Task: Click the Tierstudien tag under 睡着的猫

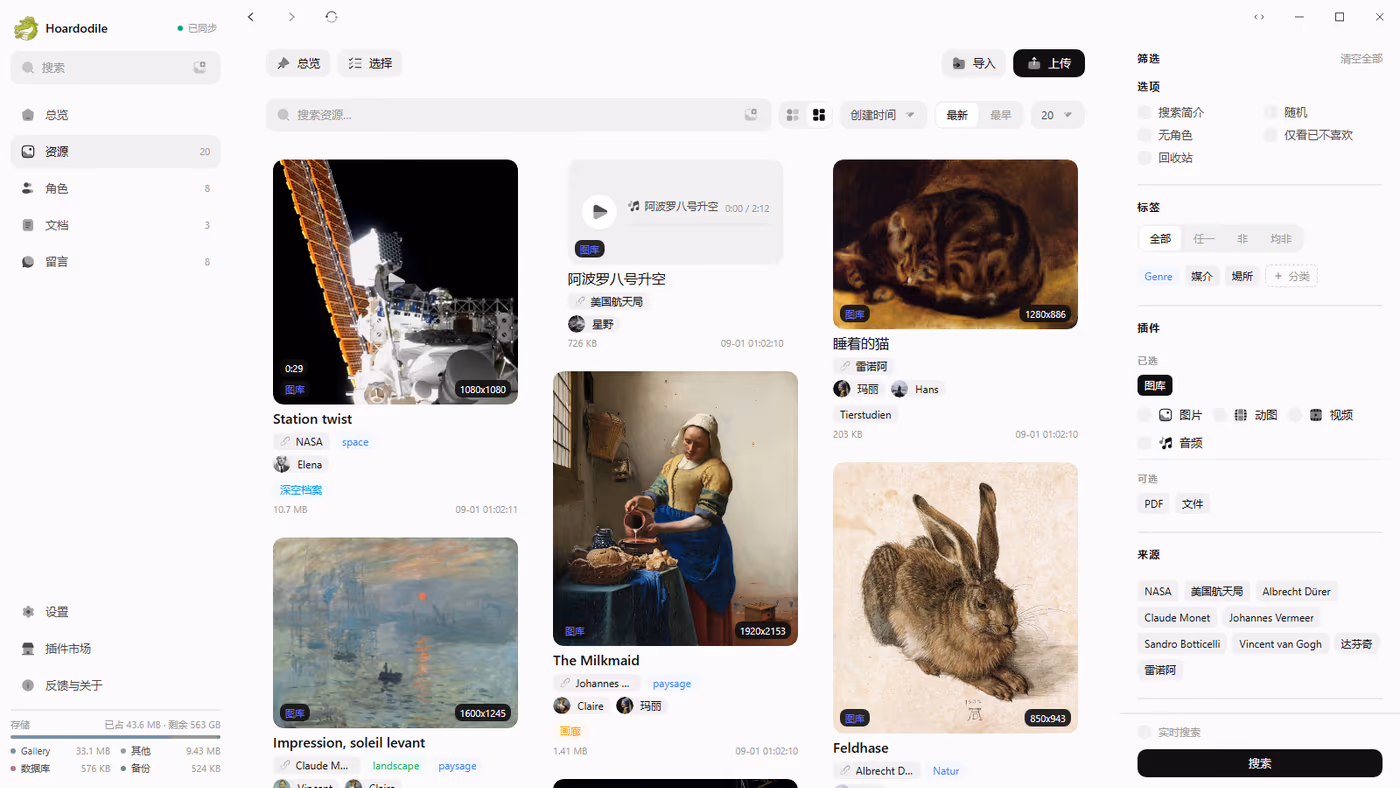Action: (866, 414)
